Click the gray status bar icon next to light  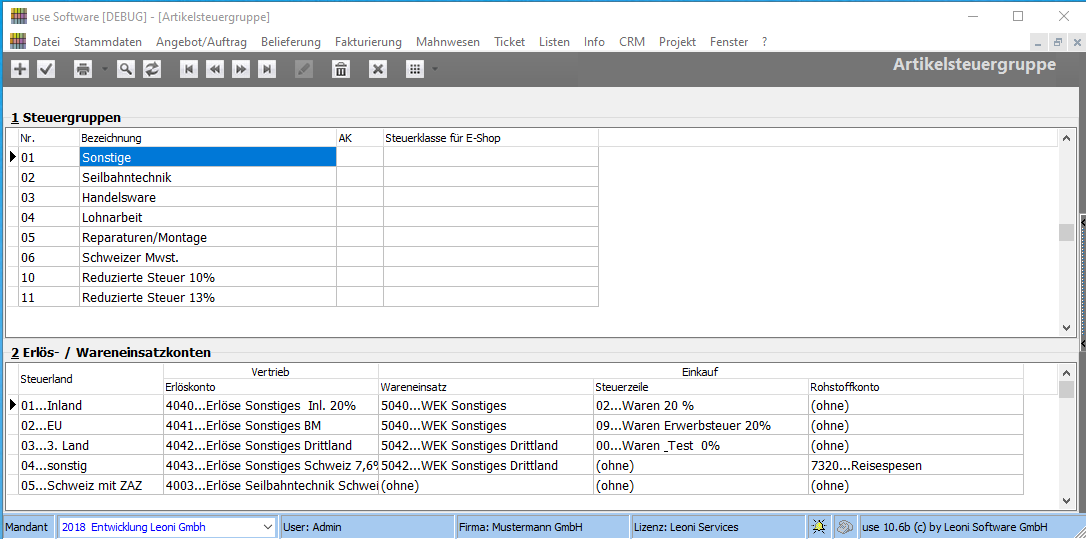coord(844,527)
